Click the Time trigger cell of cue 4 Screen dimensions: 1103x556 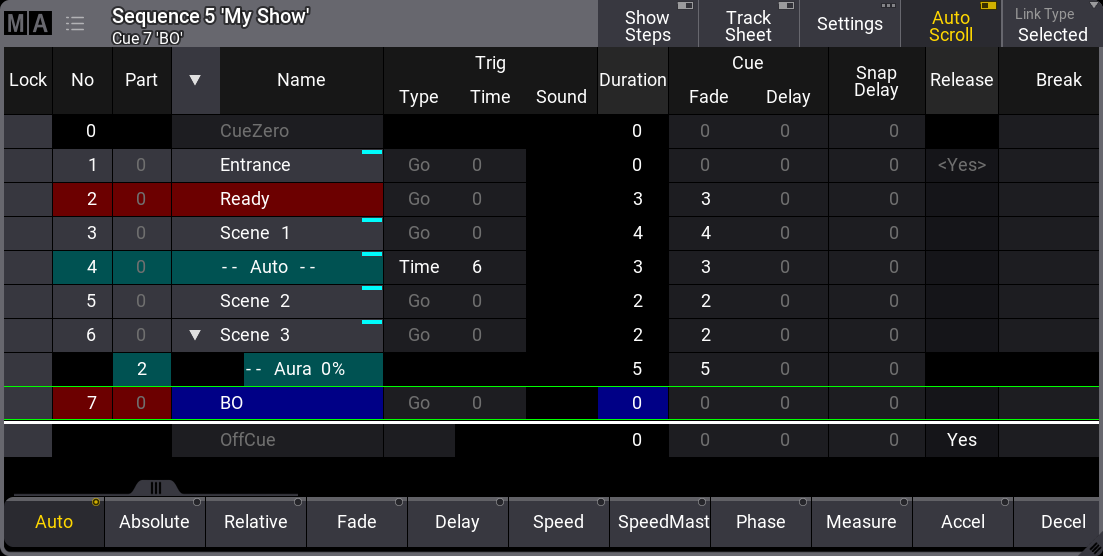tap(419, 267)
